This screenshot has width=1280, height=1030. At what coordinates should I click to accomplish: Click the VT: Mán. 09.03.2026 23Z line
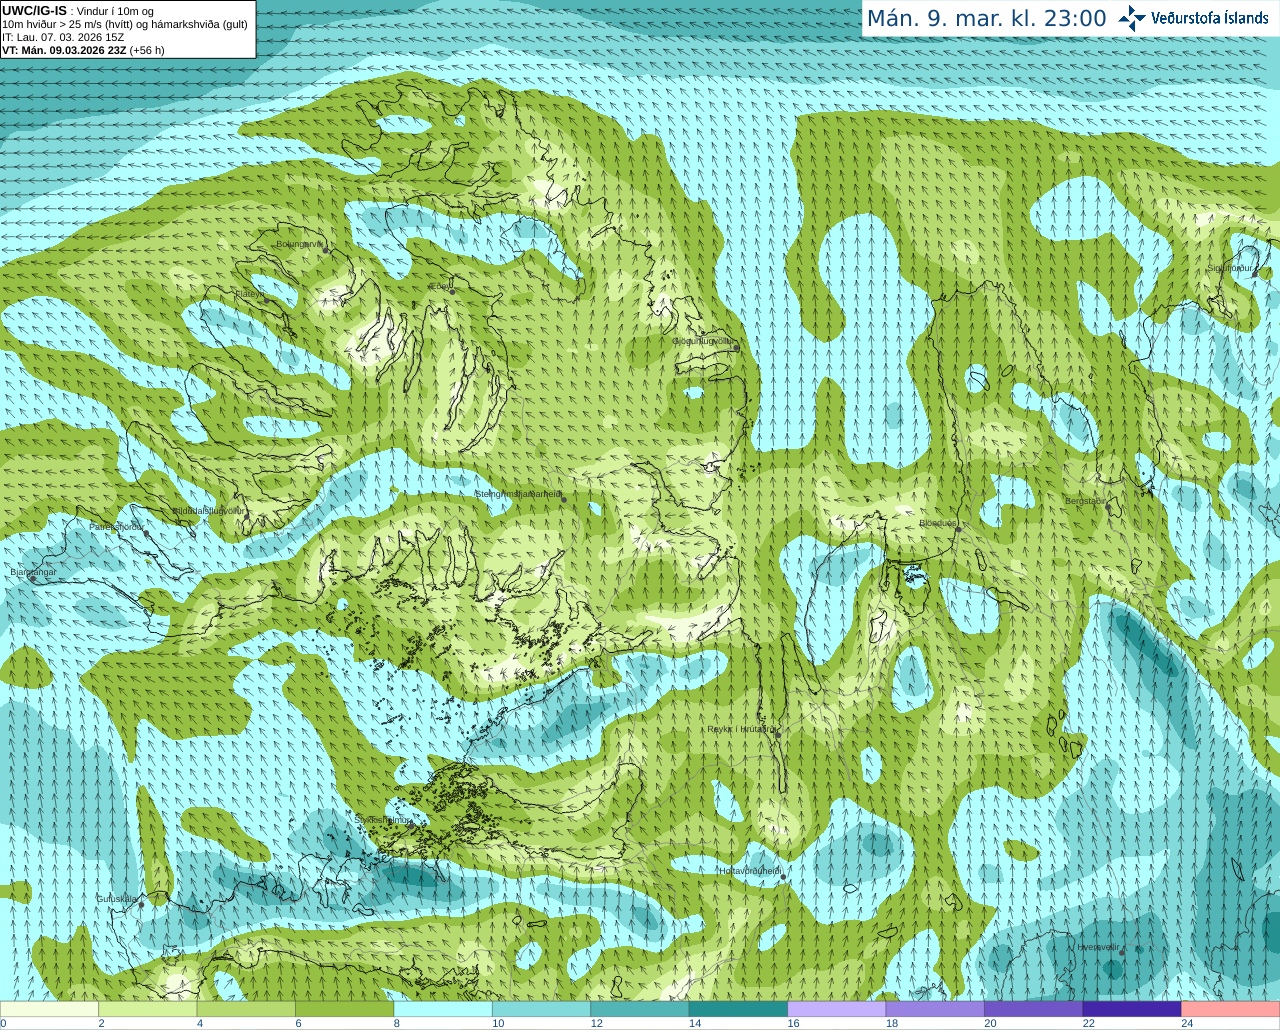pos(83,50)
